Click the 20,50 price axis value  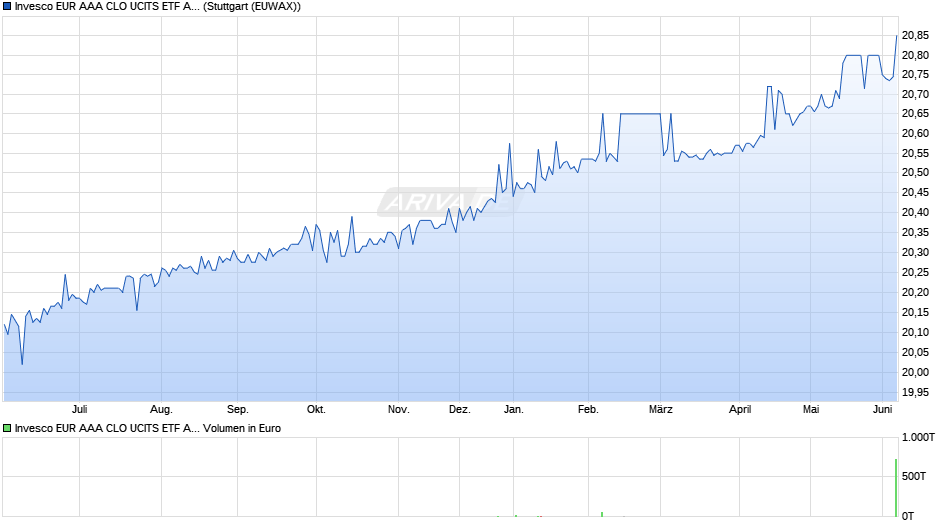tap(915, 173)
